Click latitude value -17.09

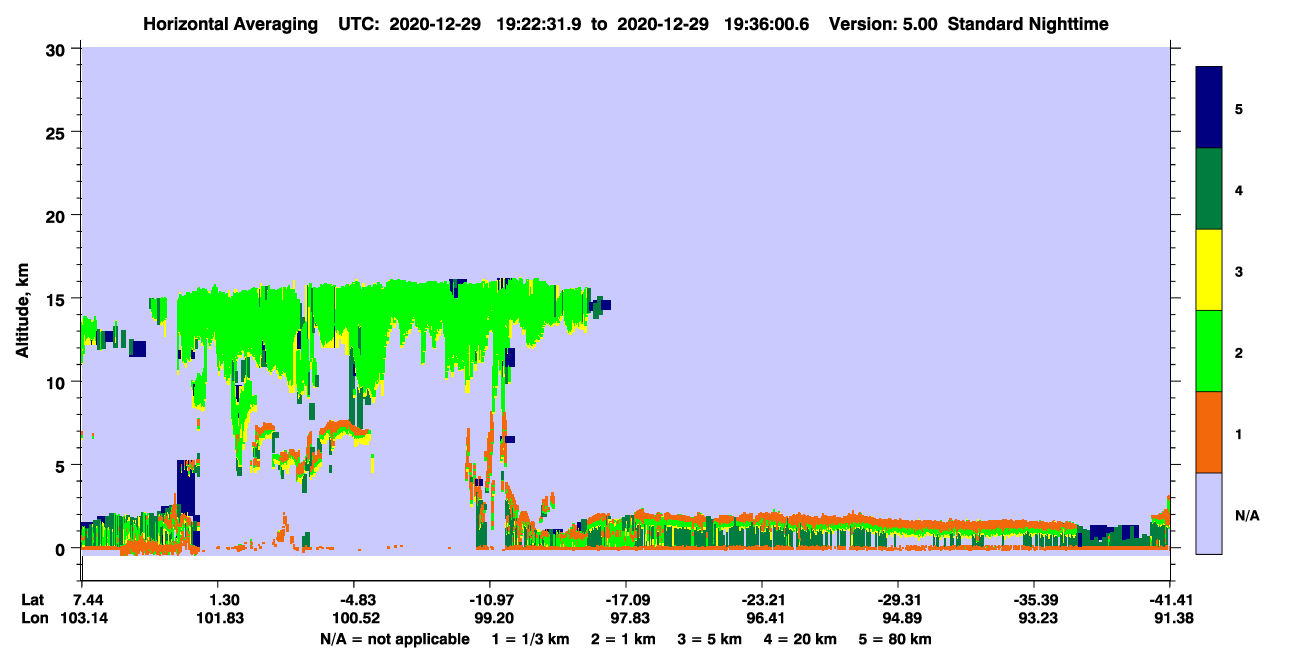[x=626, y=599]
